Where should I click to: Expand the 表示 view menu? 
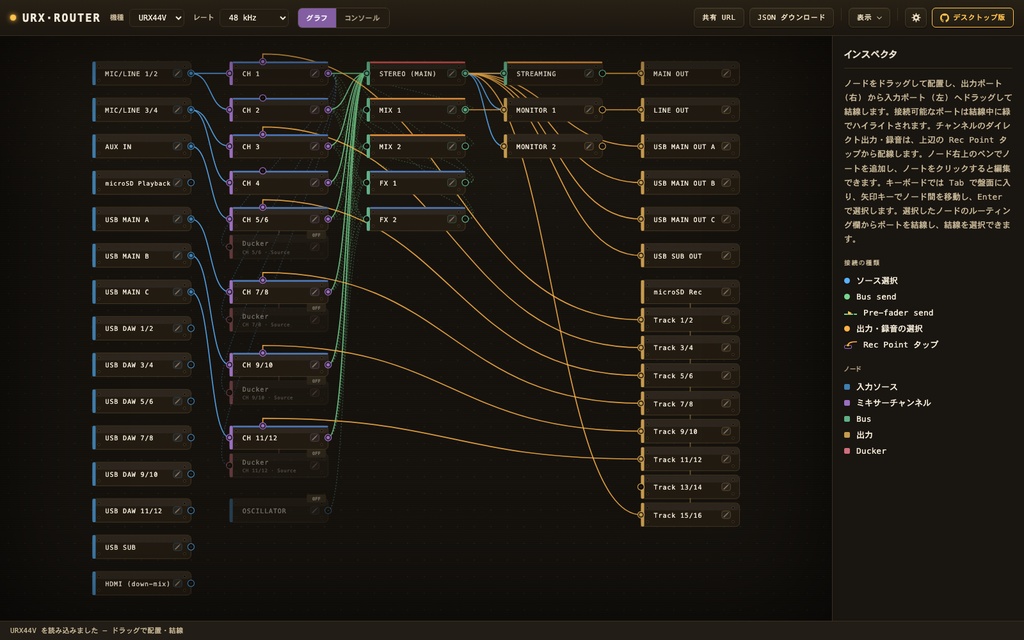point(869,18)
